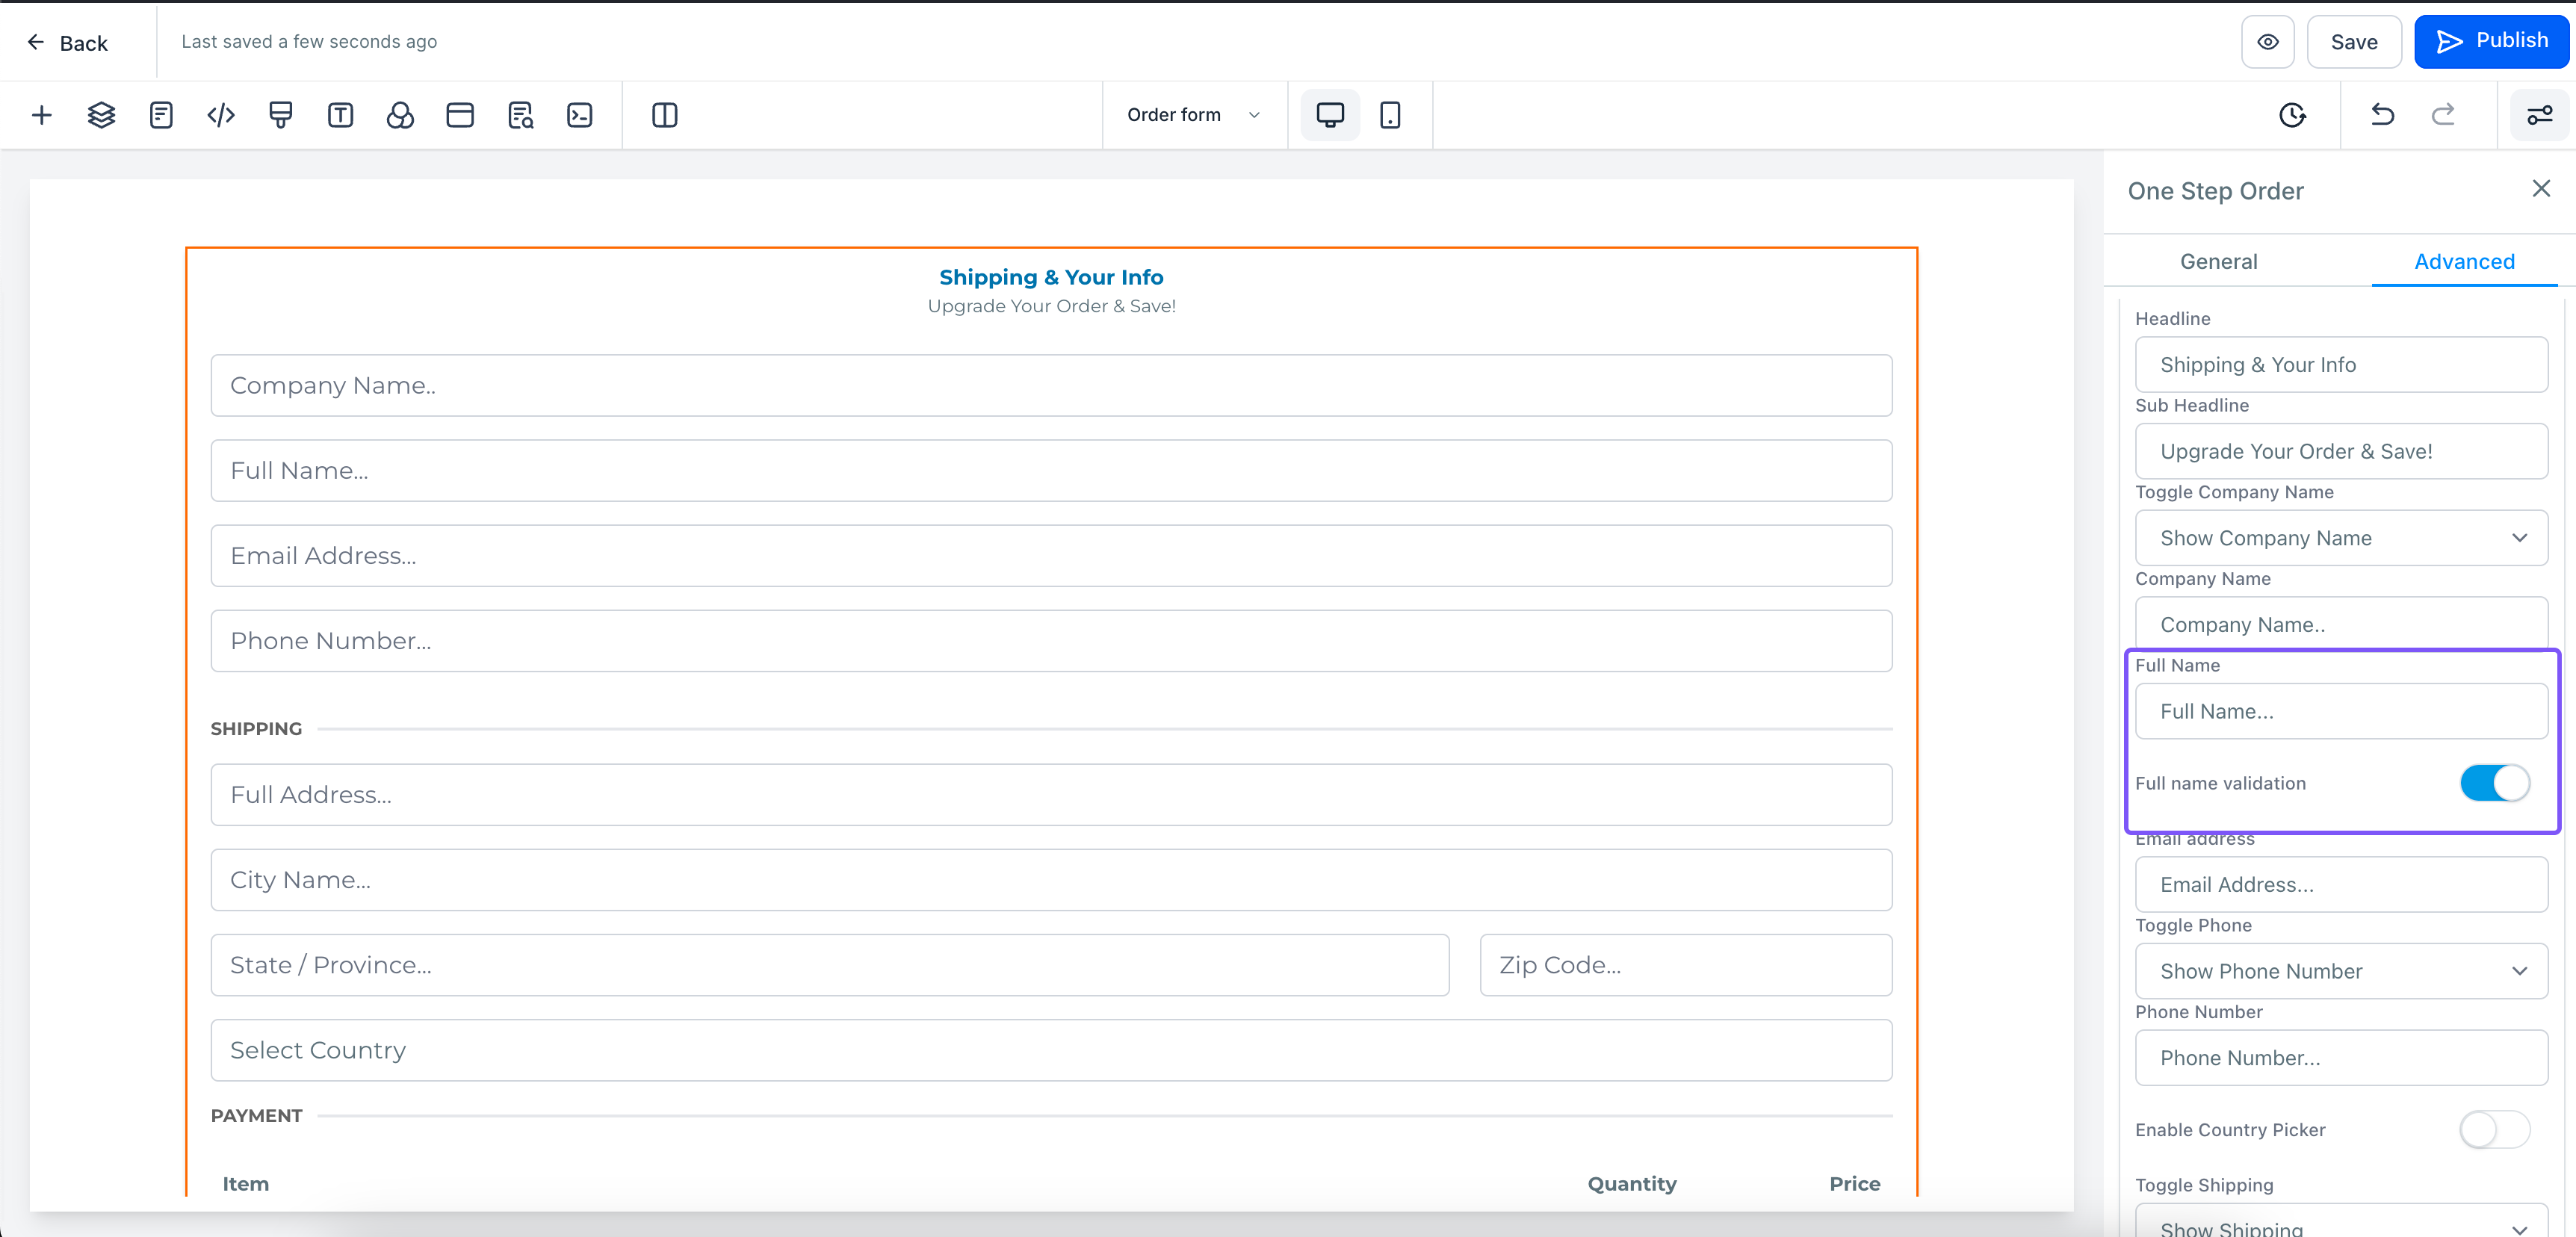Viewport: 2576px width, 1237px height.
Task: Click the custom code brackets icon
Action: click(x=221, y=115)
